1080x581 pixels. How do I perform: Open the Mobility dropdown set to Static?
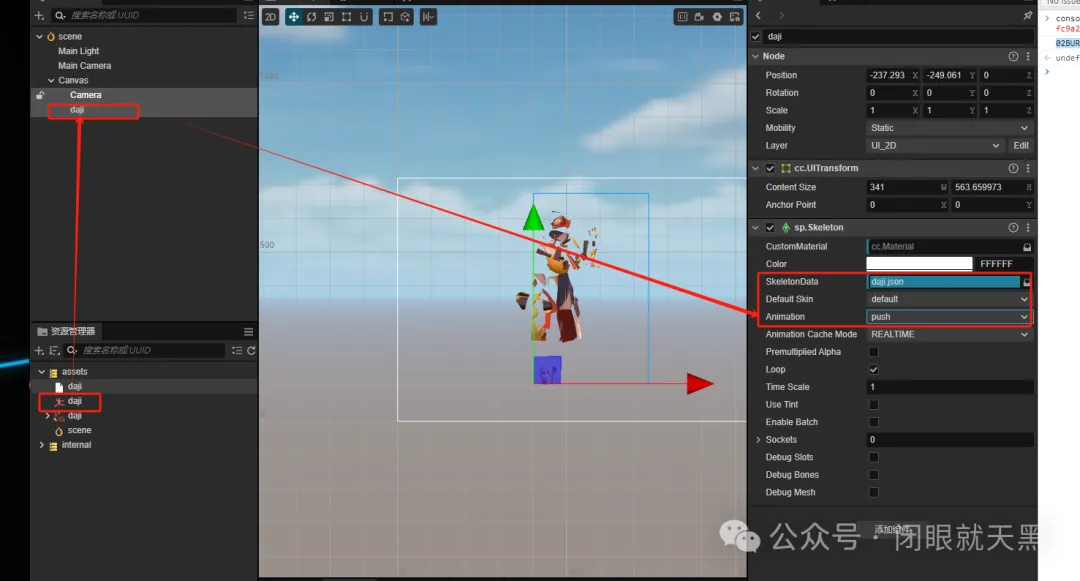click(x=949, y=128)
